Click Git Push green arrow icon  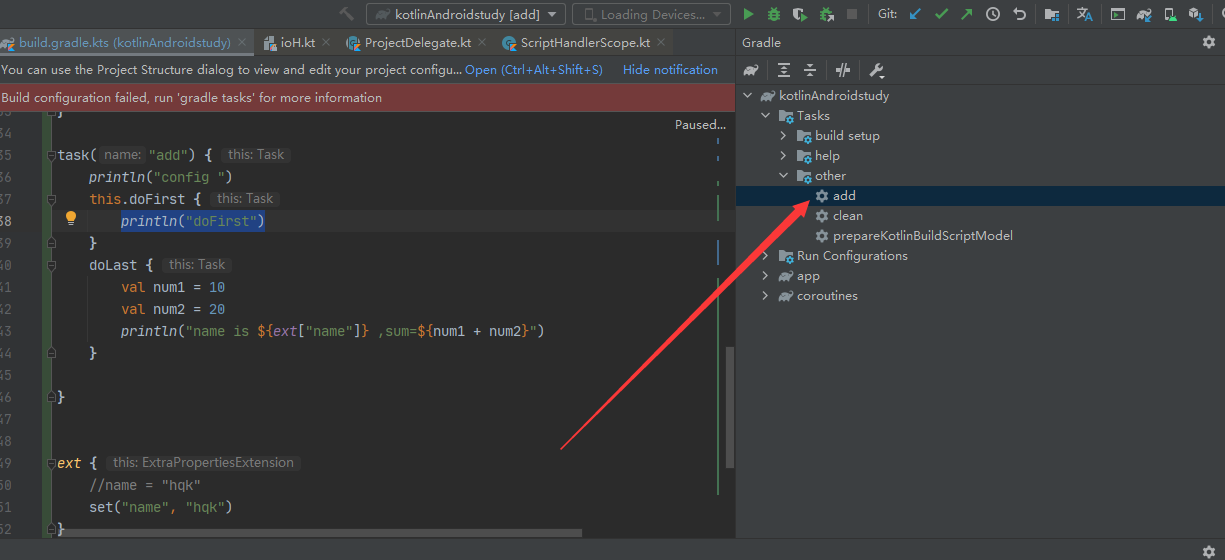[966, 14]
